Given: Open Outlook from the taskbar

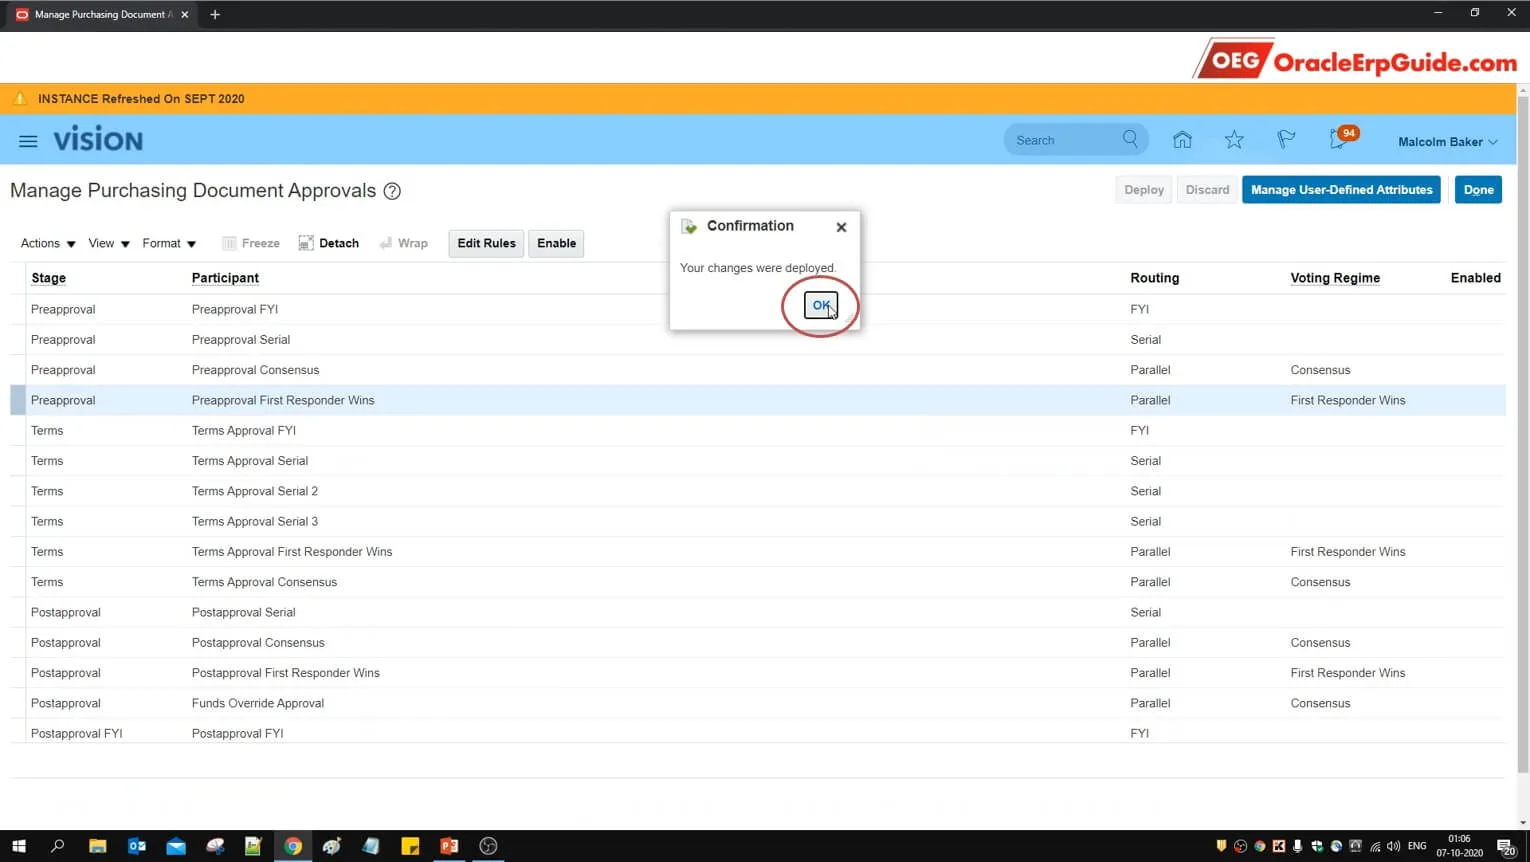Looking at the screenshot, I should (x=137, y=846).
